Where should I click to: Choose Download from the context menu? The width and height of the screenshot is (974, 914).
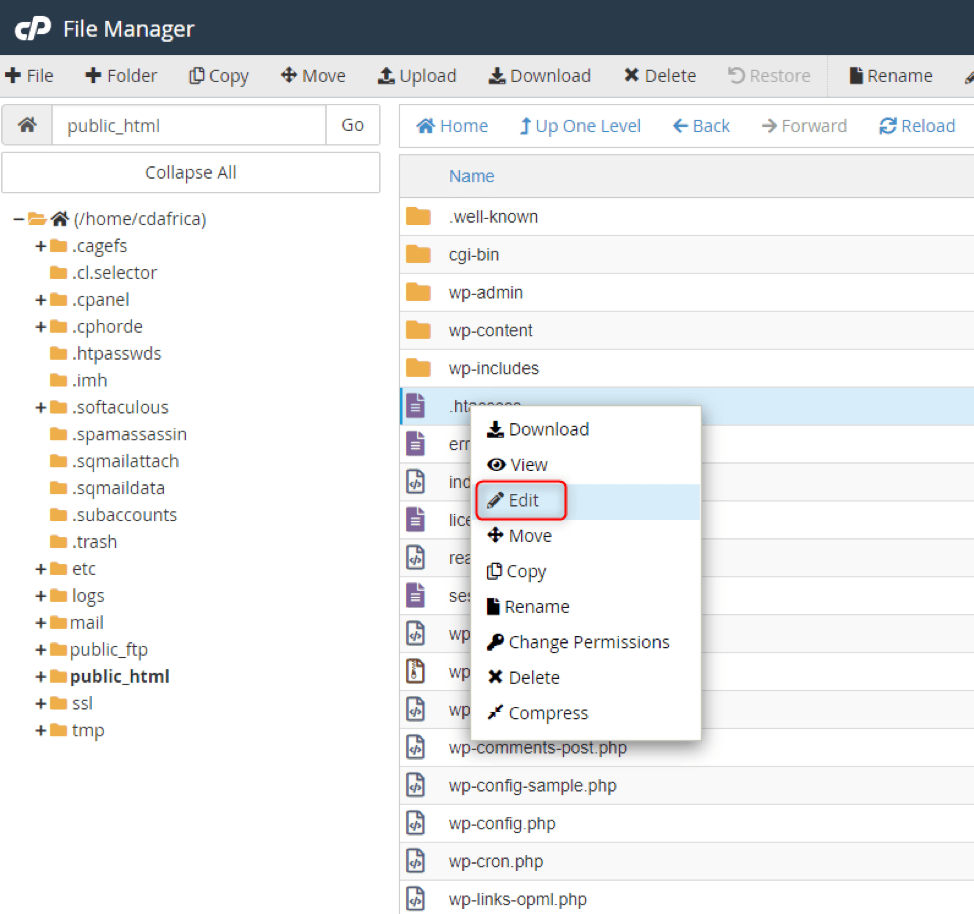pyautogui.click(x=586, y=429)
